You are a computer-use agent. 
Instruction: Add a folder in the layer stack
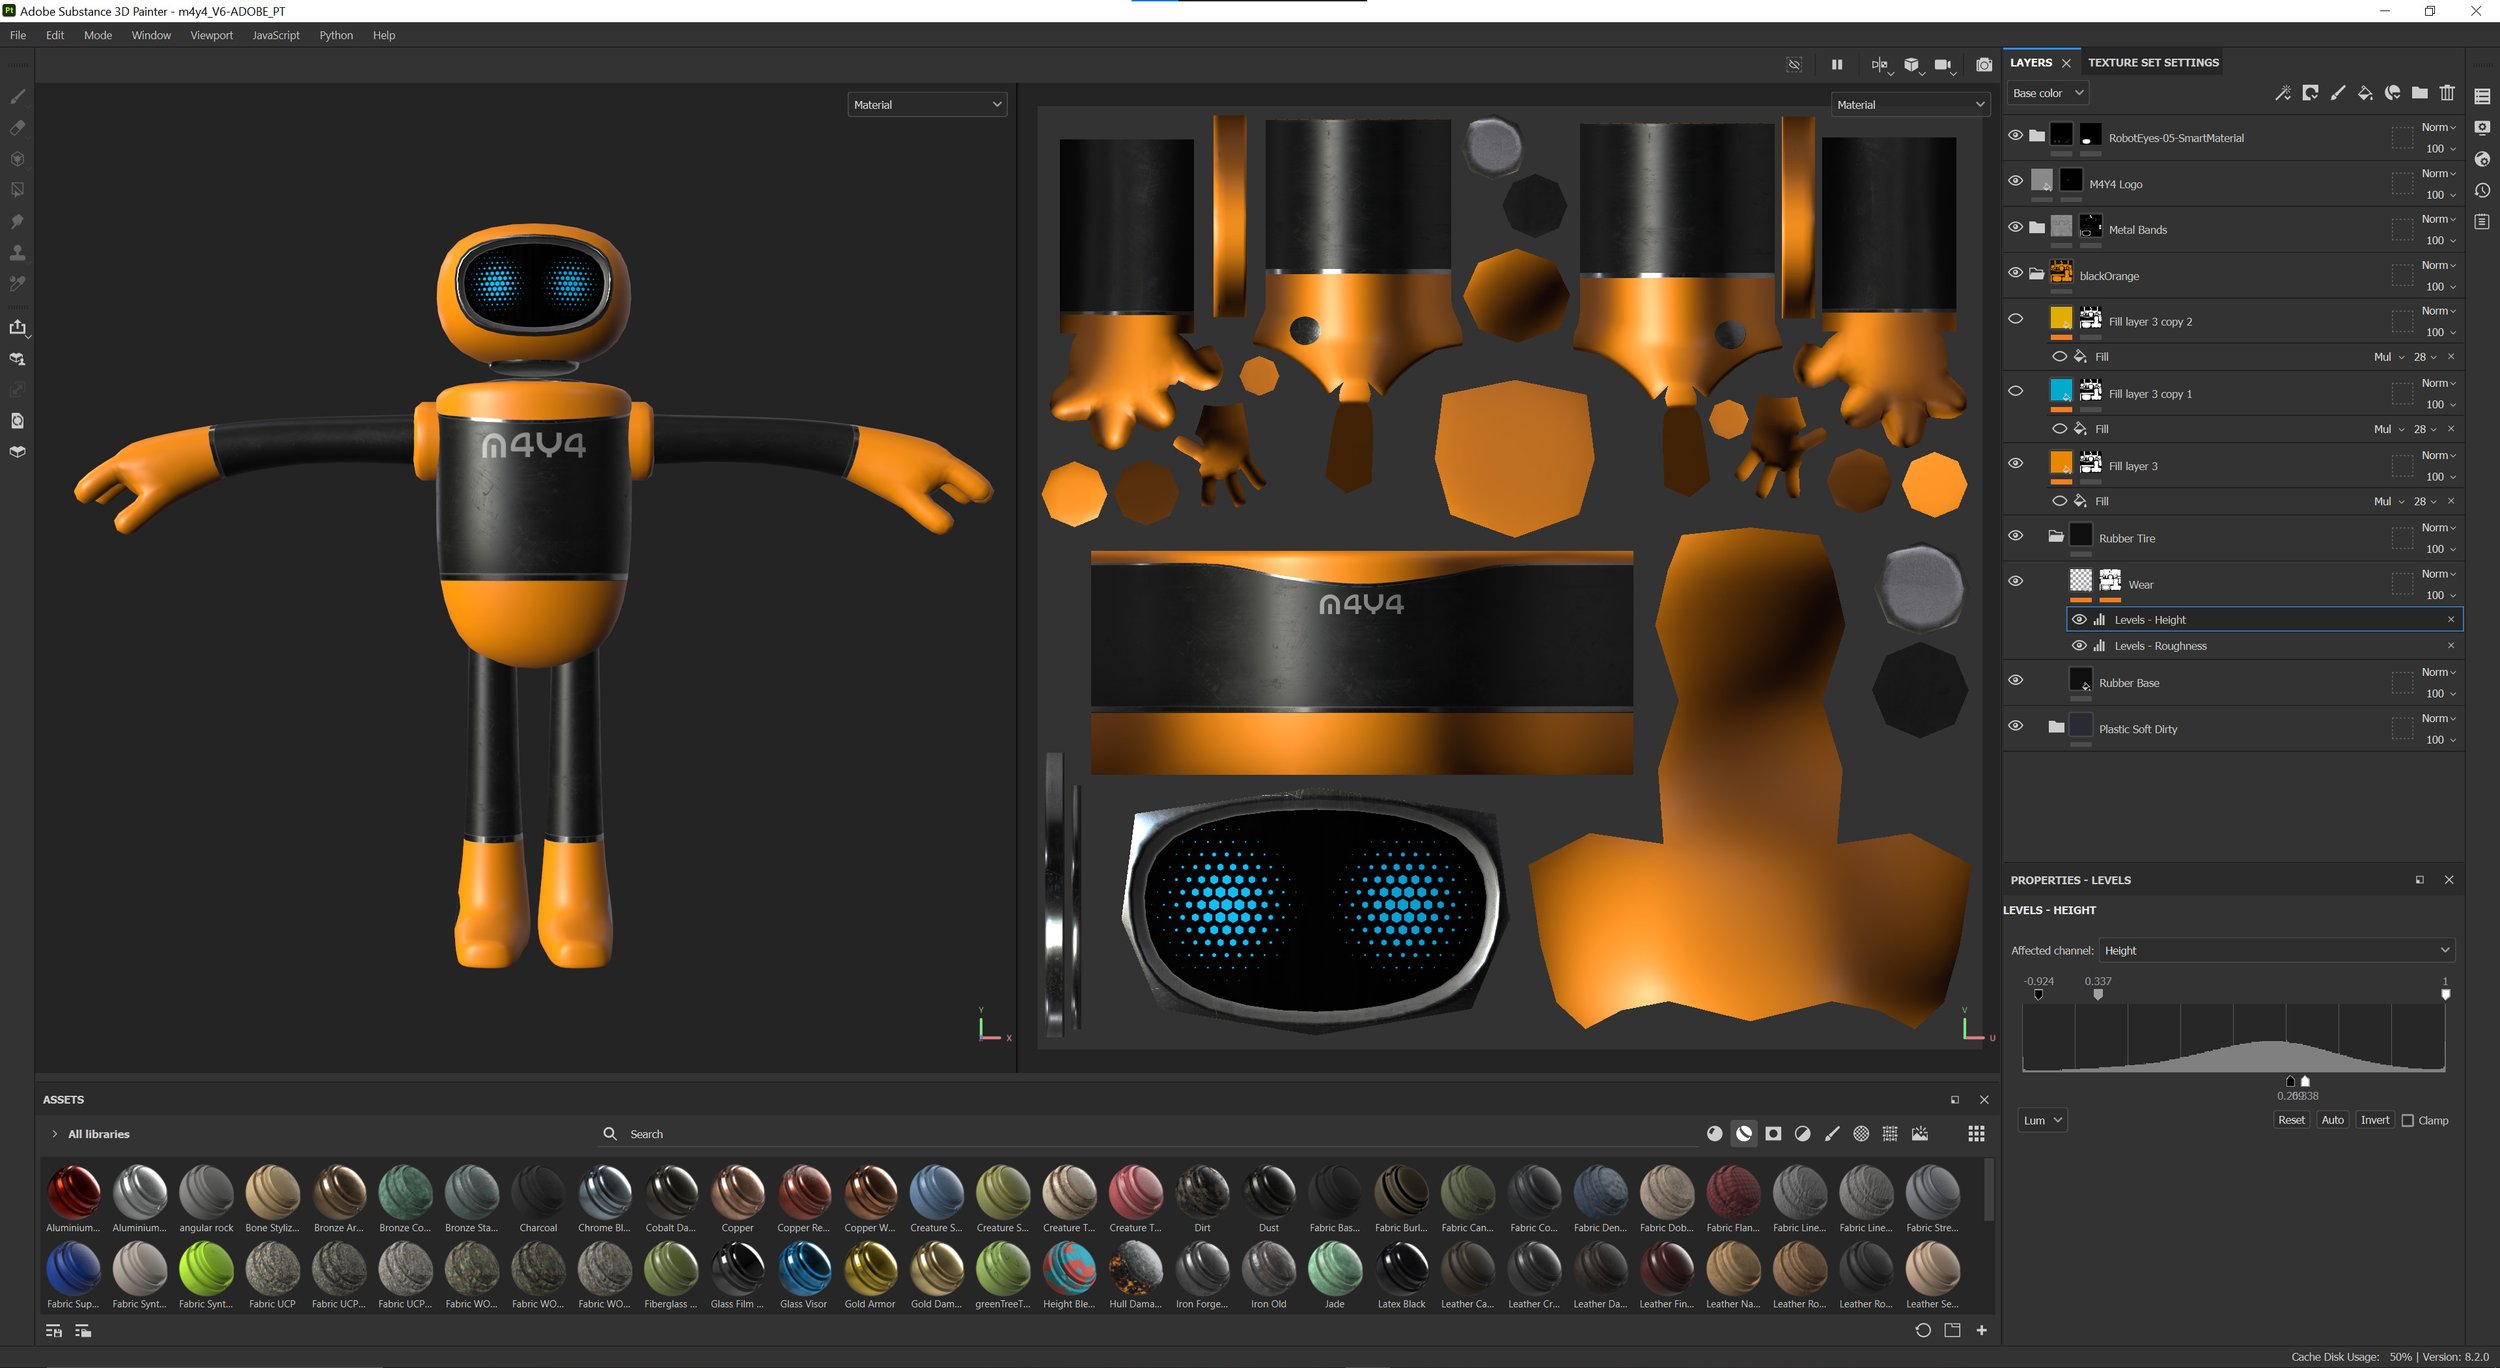pyautogui.click(x=2420, y=93)
